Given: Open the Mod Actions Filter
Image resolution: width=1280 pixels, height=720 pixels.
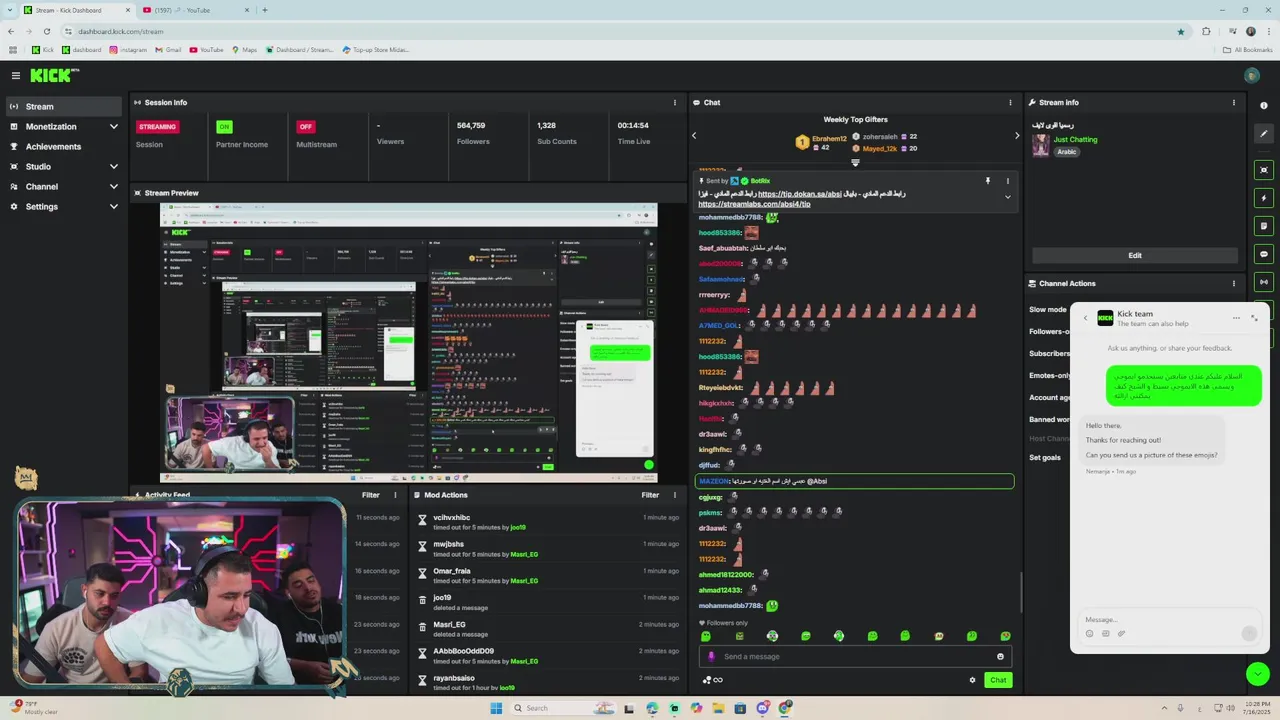Looking at the screenshot, I should 650,495.
